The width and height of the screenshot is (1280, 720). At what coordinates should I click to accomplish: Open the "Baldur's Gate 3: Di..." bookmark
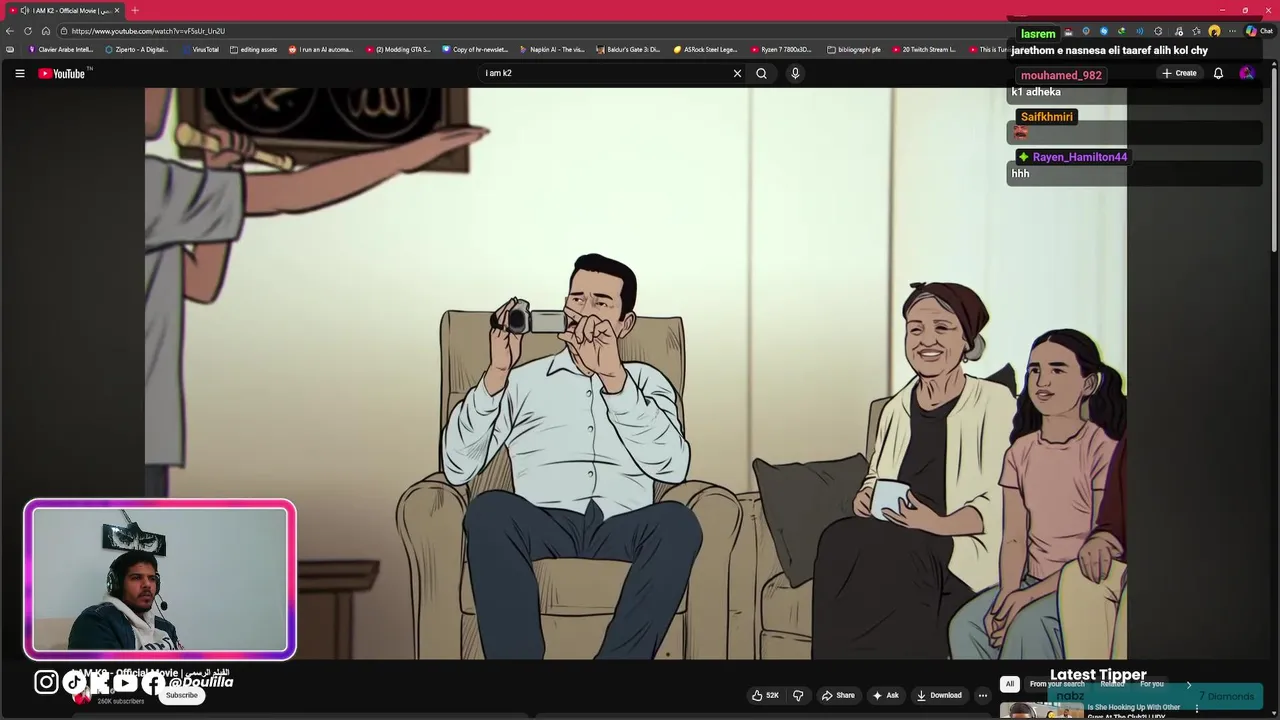(x=629, y=49)
